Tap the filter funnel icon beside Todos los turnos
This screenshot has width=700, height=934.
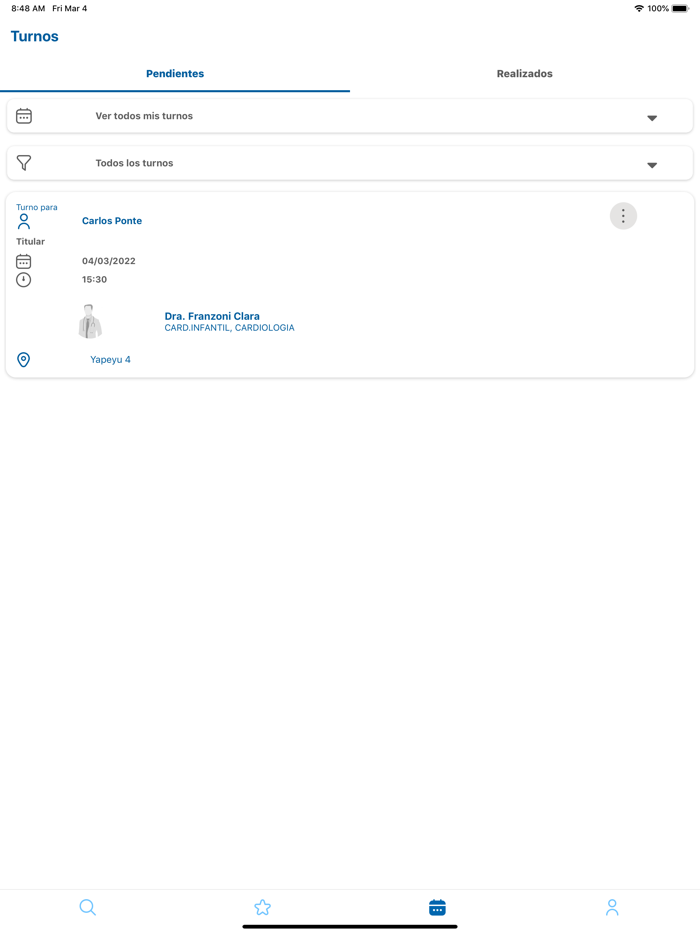click(x=24, y=163)
